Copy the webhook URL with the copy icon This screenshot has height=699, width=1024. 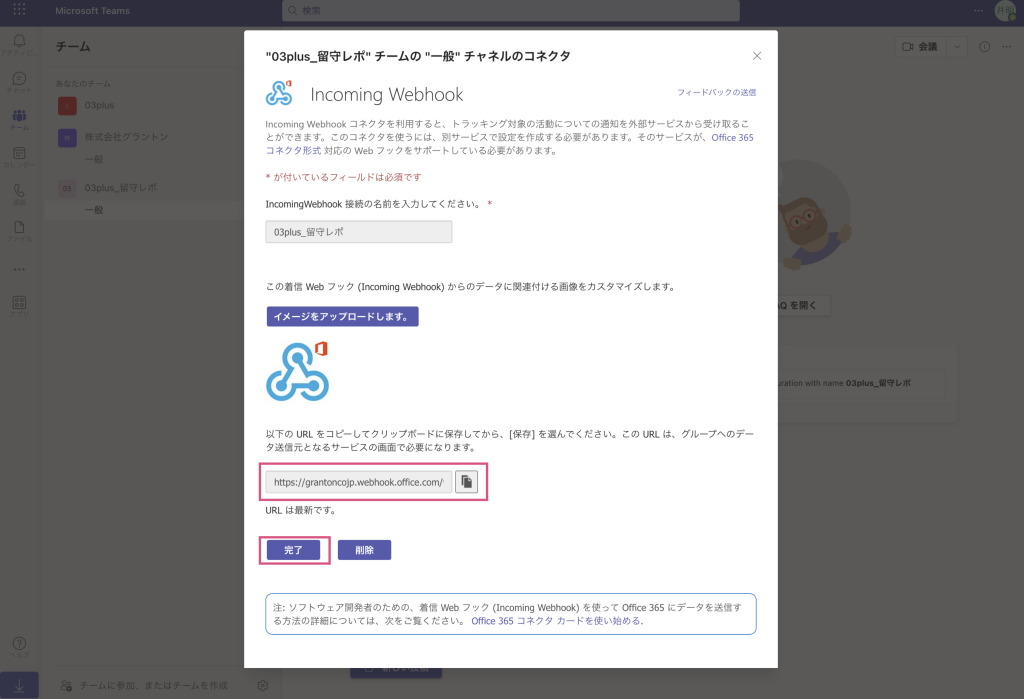pyautogui.click(x=467, y=482)
